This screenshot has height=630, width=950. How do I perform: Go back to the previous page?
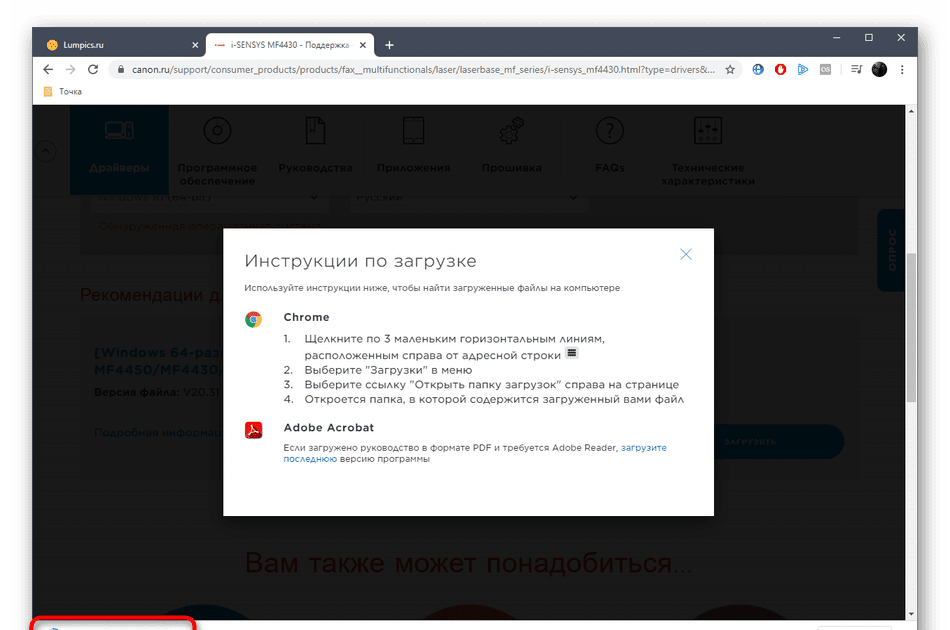click(x=48, y=70)
